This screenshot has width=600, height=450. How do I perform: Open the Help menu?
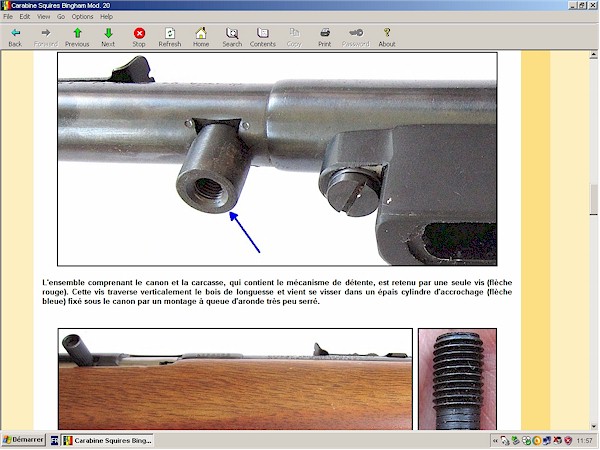coord(106,16)
